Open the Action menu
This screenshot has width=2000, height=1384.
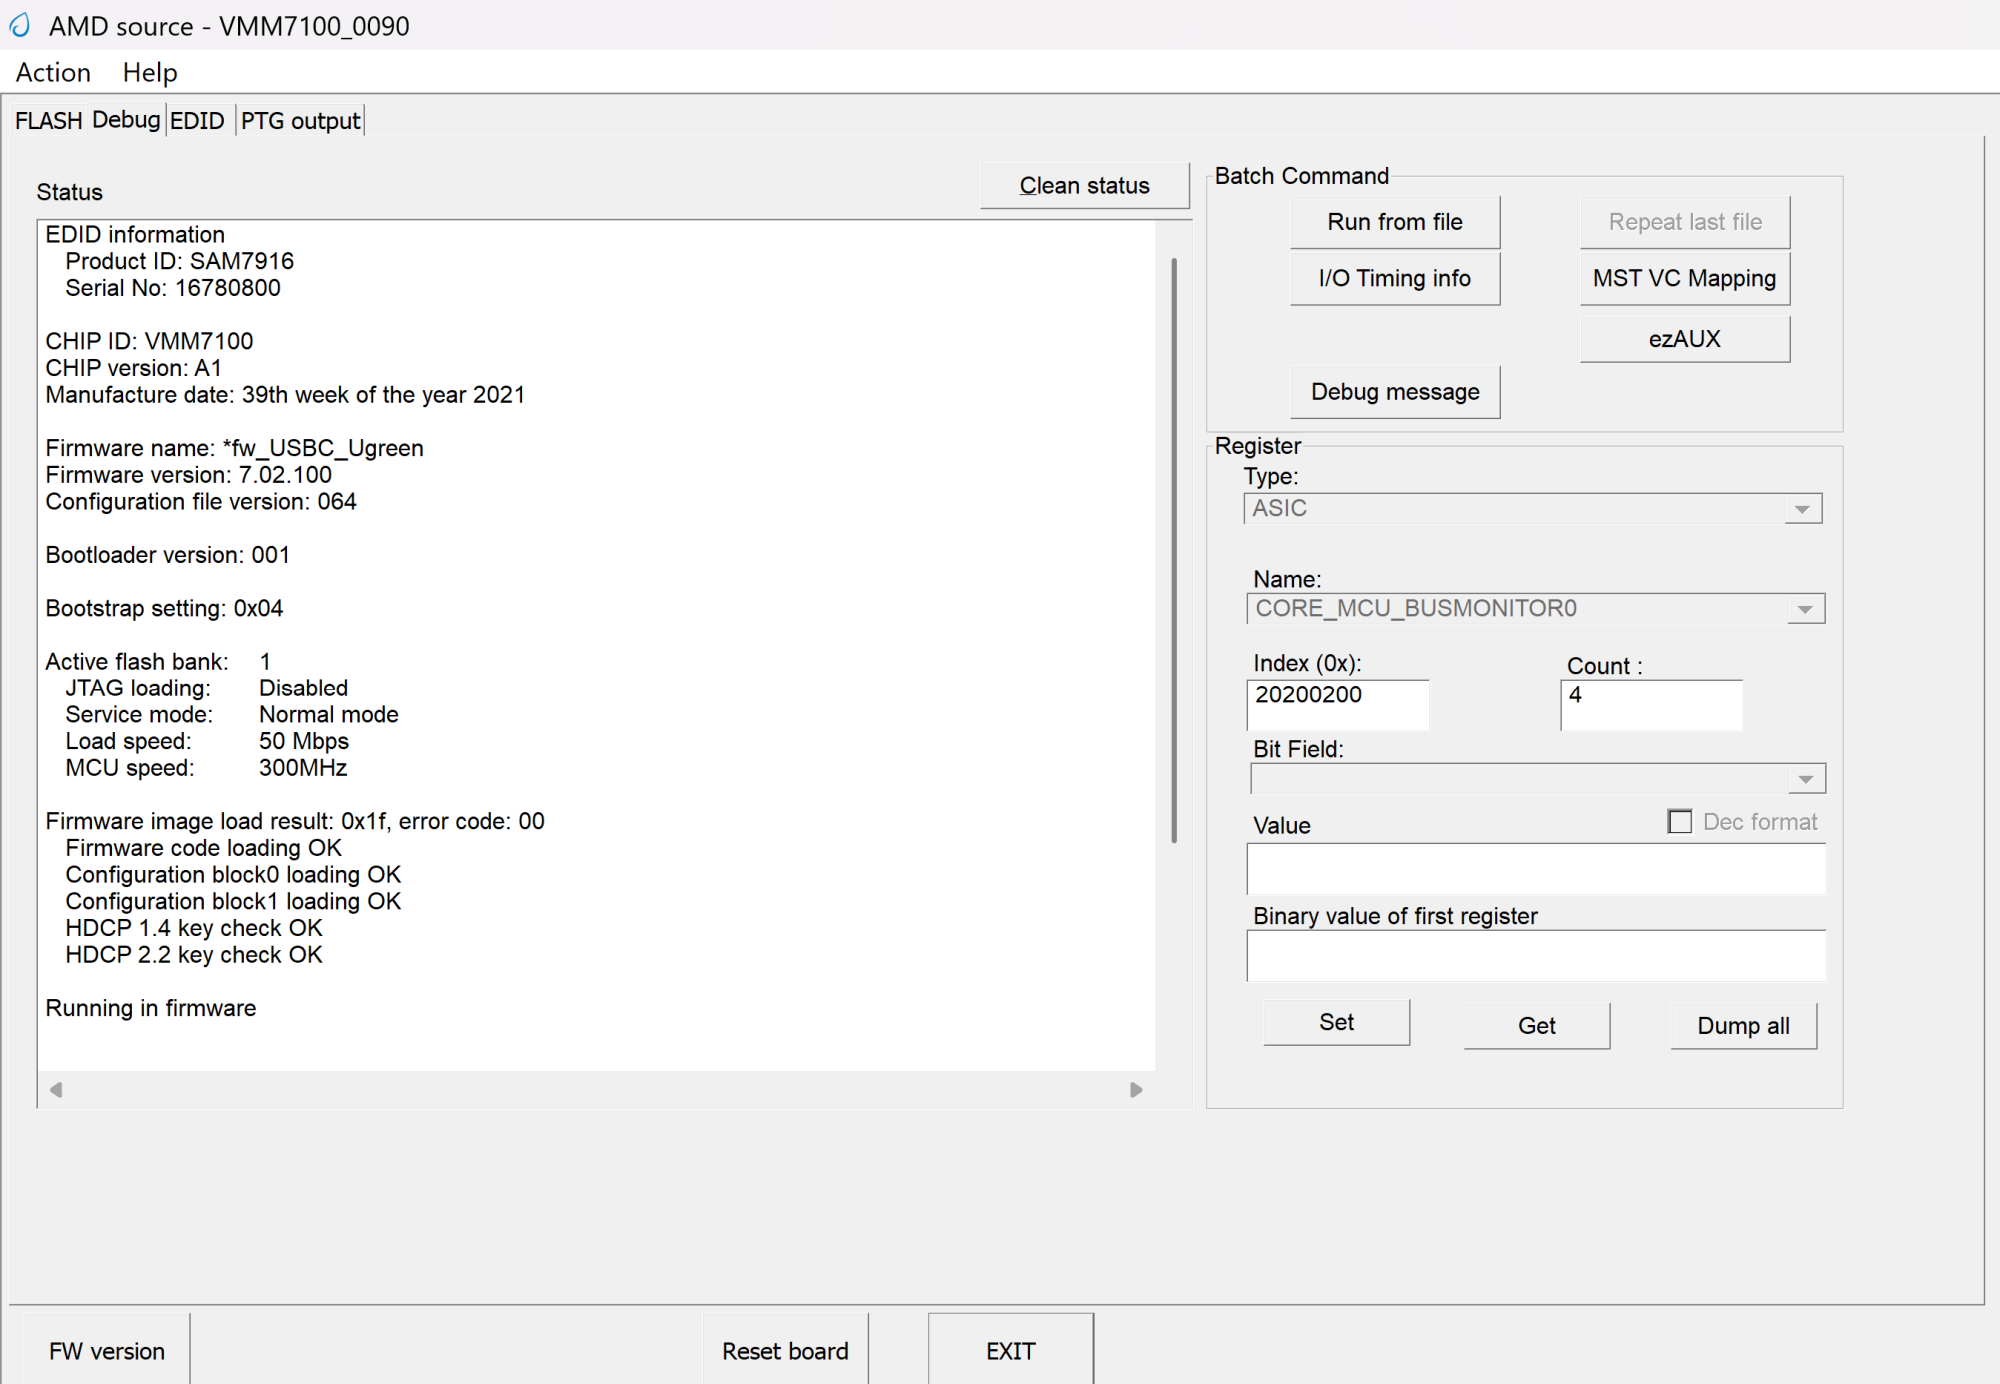click(53, 72)
